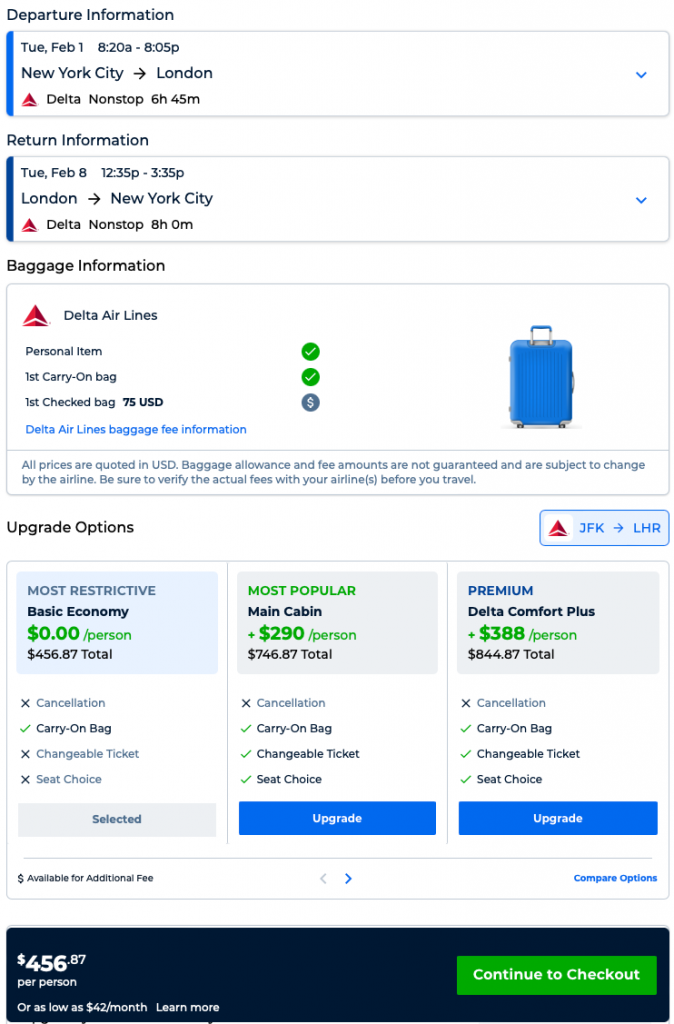The width and height of the screenshot is (674, 1024).
Task: Click the Delta logo on departure flight
Action: pyautogui.click(x=30, y=99)
